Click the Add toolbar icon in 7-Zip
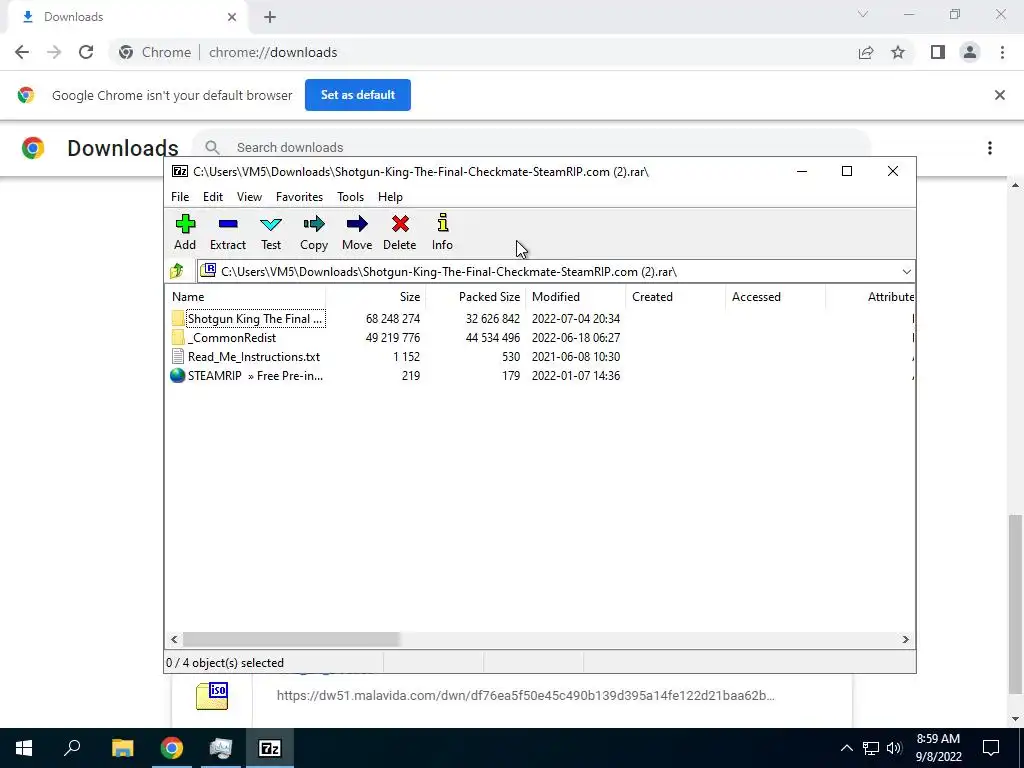 pos(185,232)
